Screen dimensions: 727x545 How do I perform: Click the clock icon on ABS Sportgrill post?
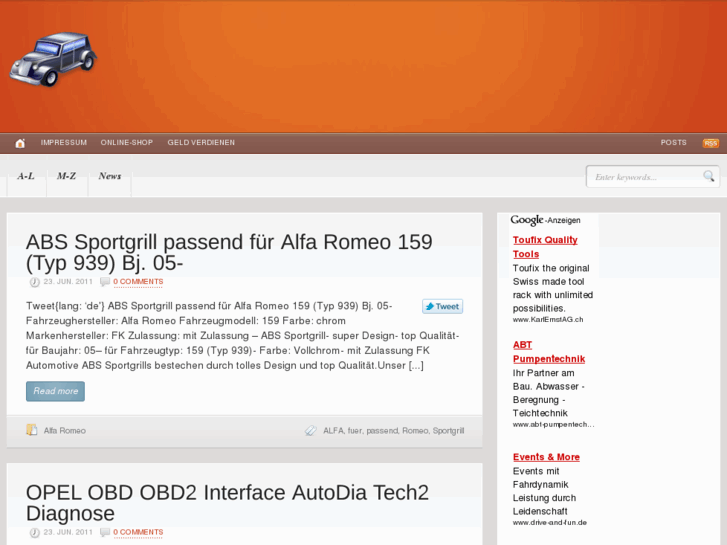(34, 282)
